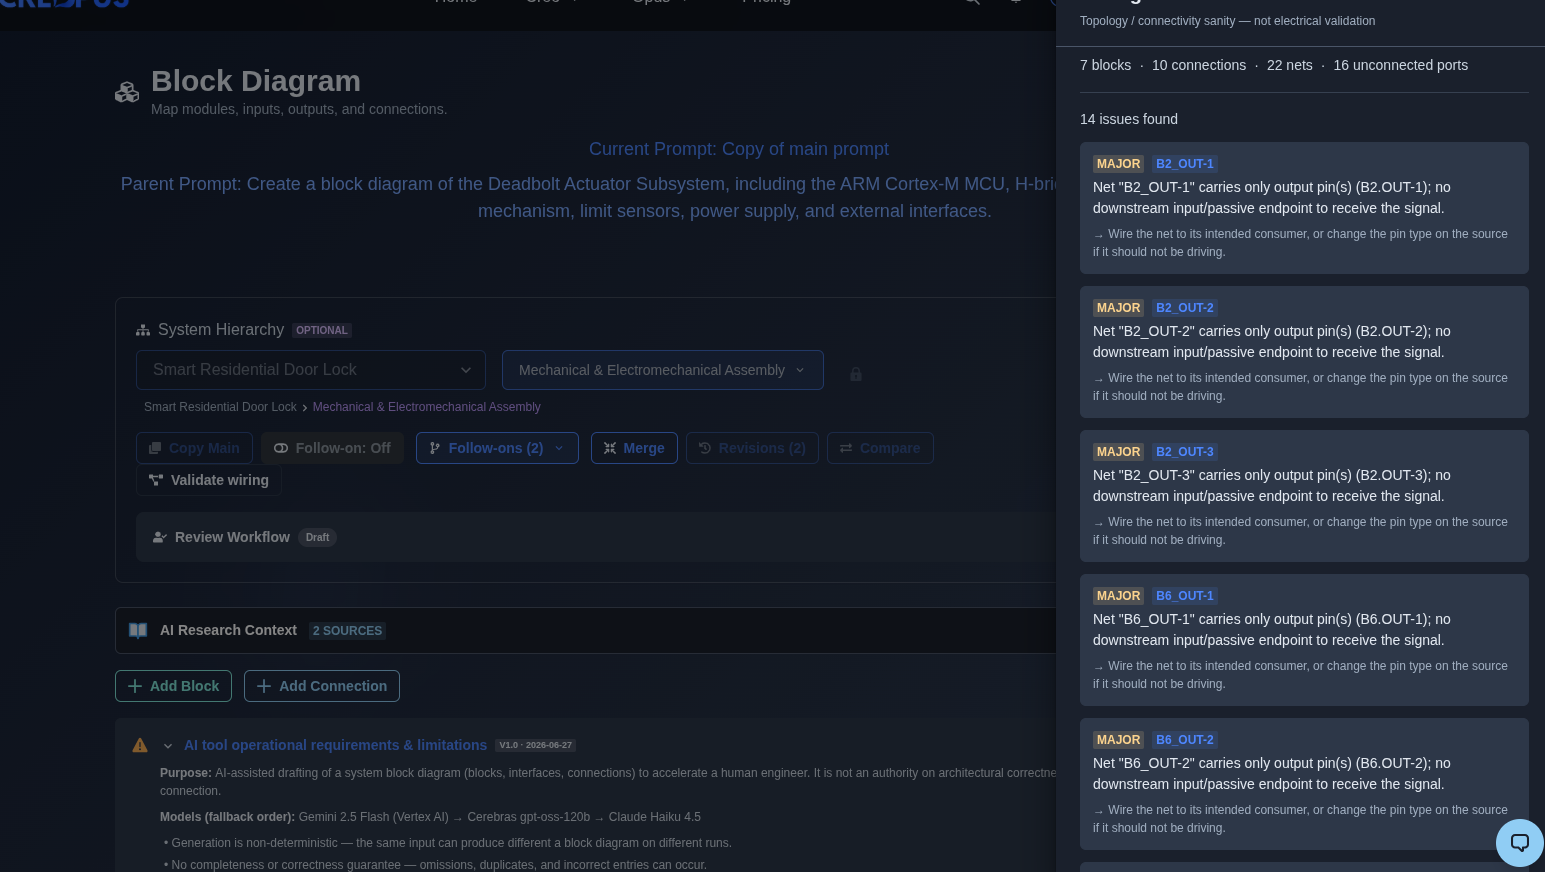1545x872 pixels.
Task: Click the warning triangle beside AI tool limitations
Action: [140, 745]
